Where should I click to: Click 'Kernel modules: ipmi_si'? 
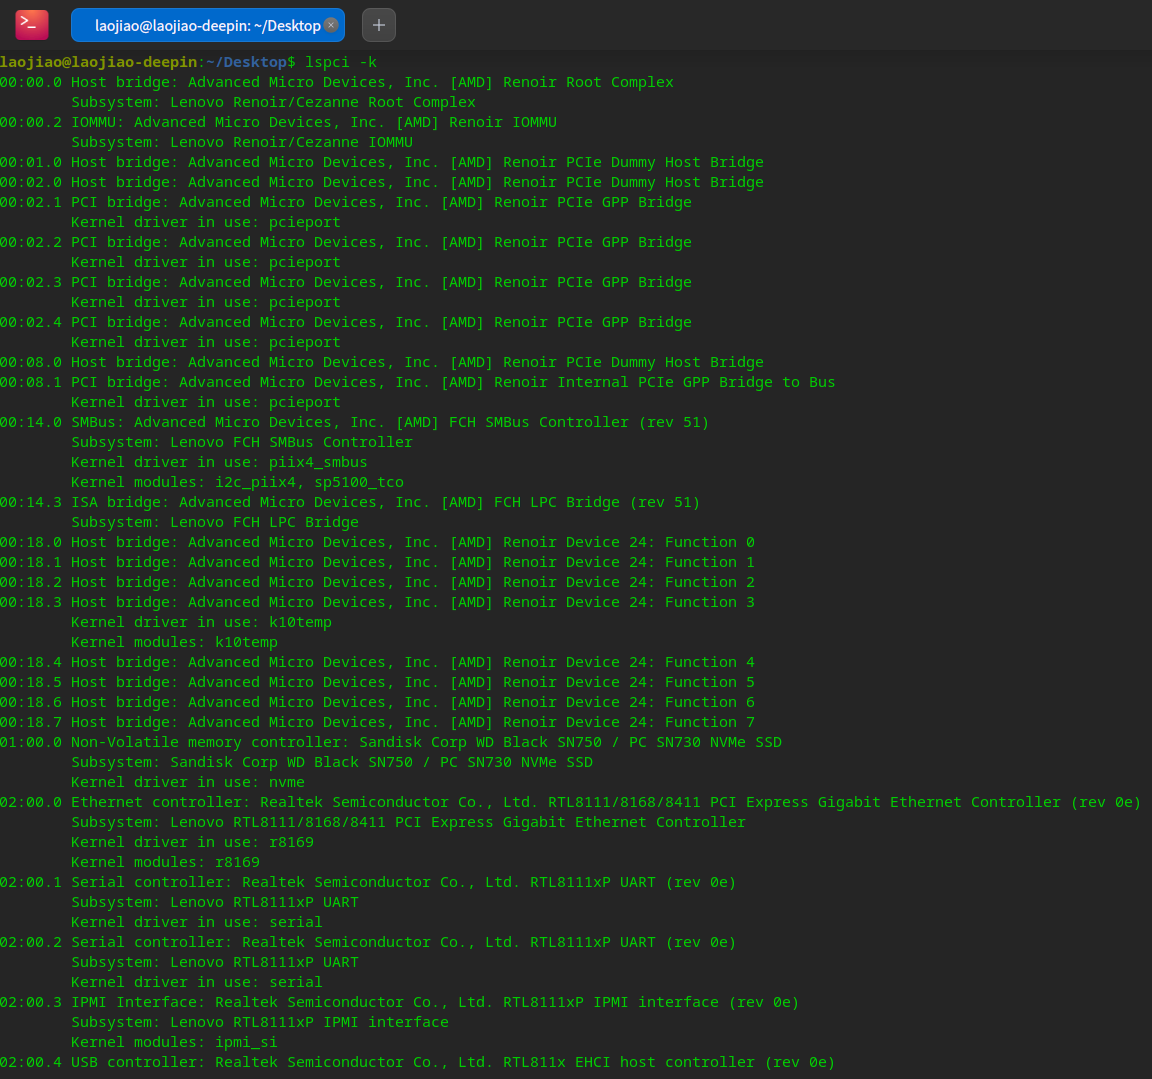(174, 1042)
